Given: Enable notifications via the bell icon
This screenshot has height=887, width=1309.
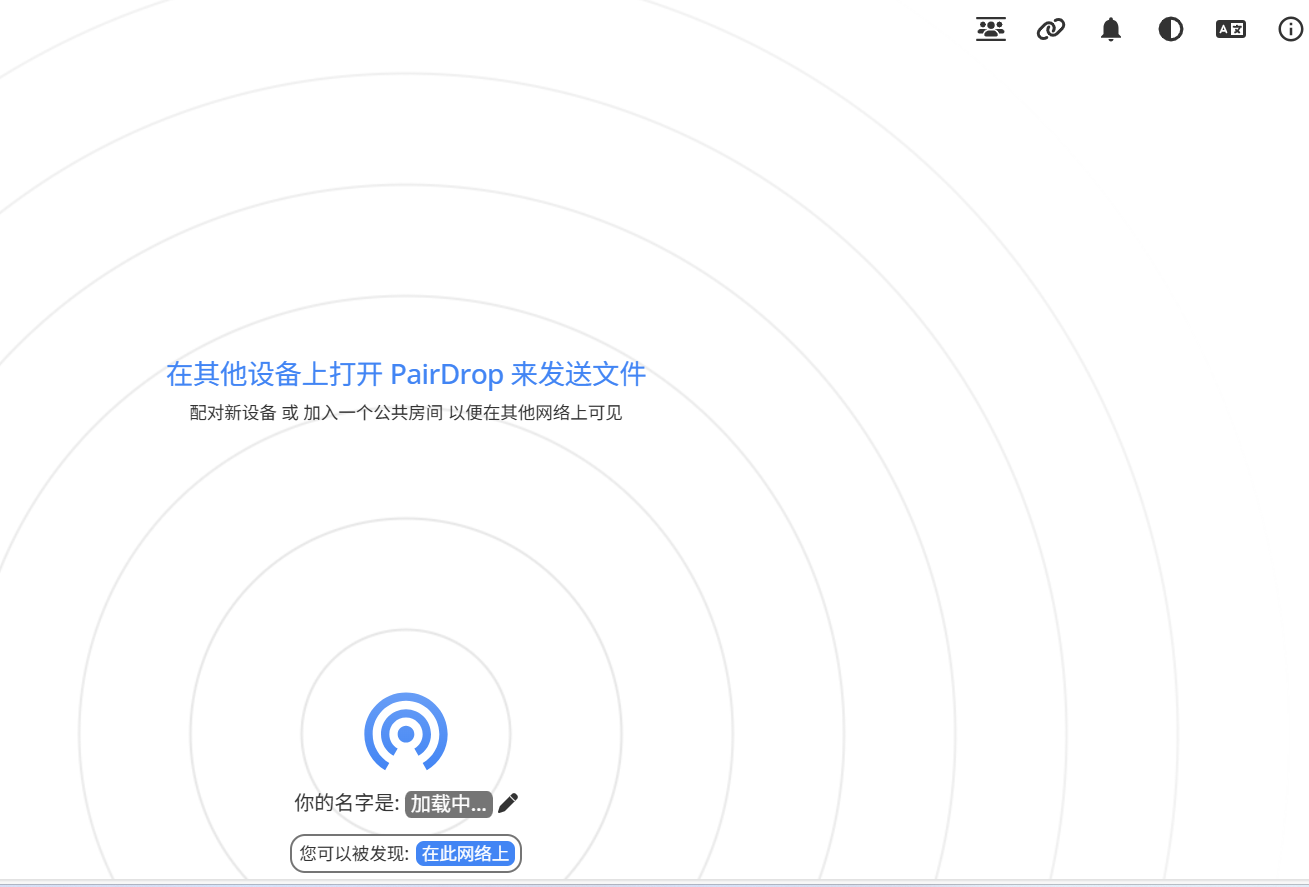Looking at the screenshot, I should coord(1111,29).
